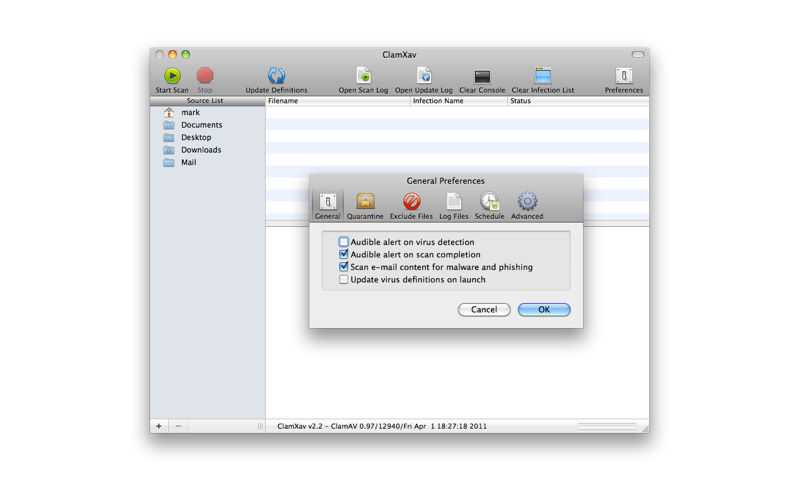Click the red Stop scan icon
This screenshot has width=800, height=500.
[205, 76]
